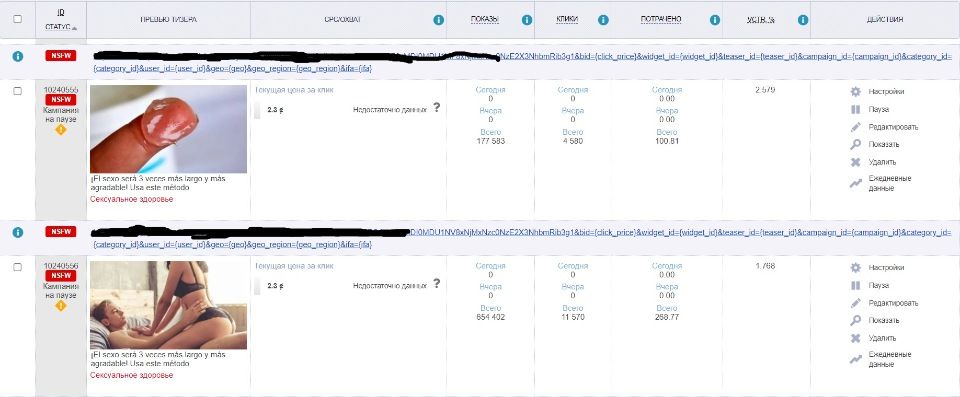Viewport: 960px width, 397px height.
Task: Edit teaser 10240556 with pencil icon
Action: coord(855,303)
